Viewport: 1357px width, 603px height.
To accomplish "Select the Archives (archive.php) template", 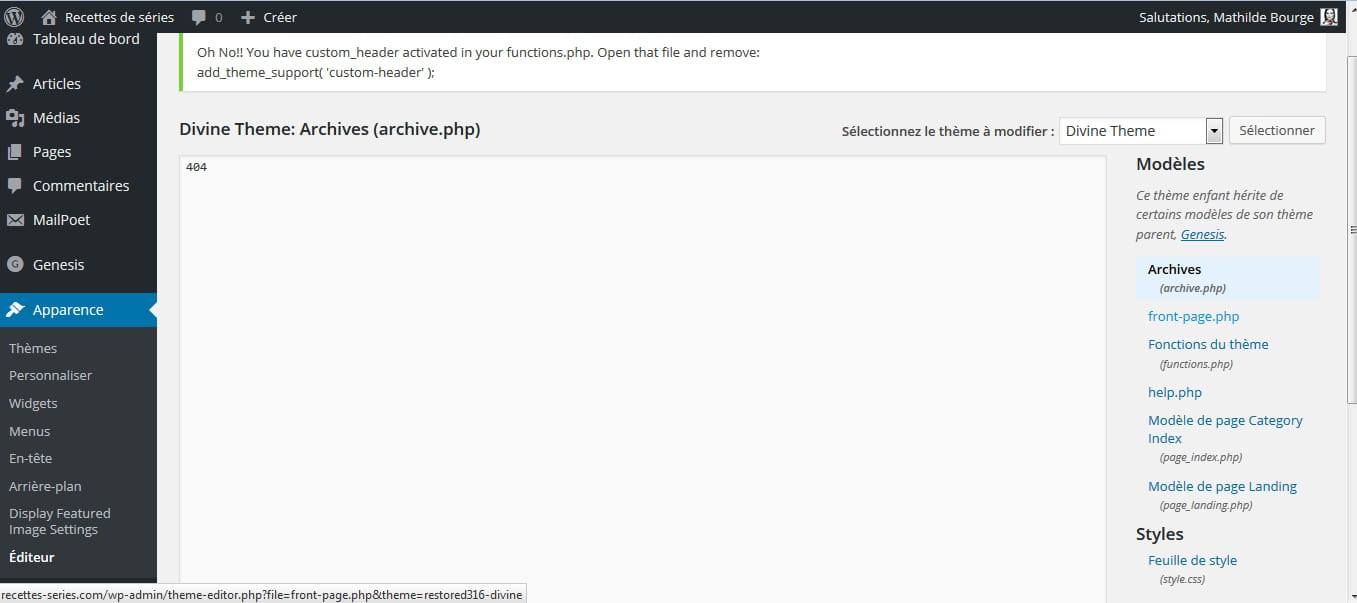I will click(x=1228, y=278).
